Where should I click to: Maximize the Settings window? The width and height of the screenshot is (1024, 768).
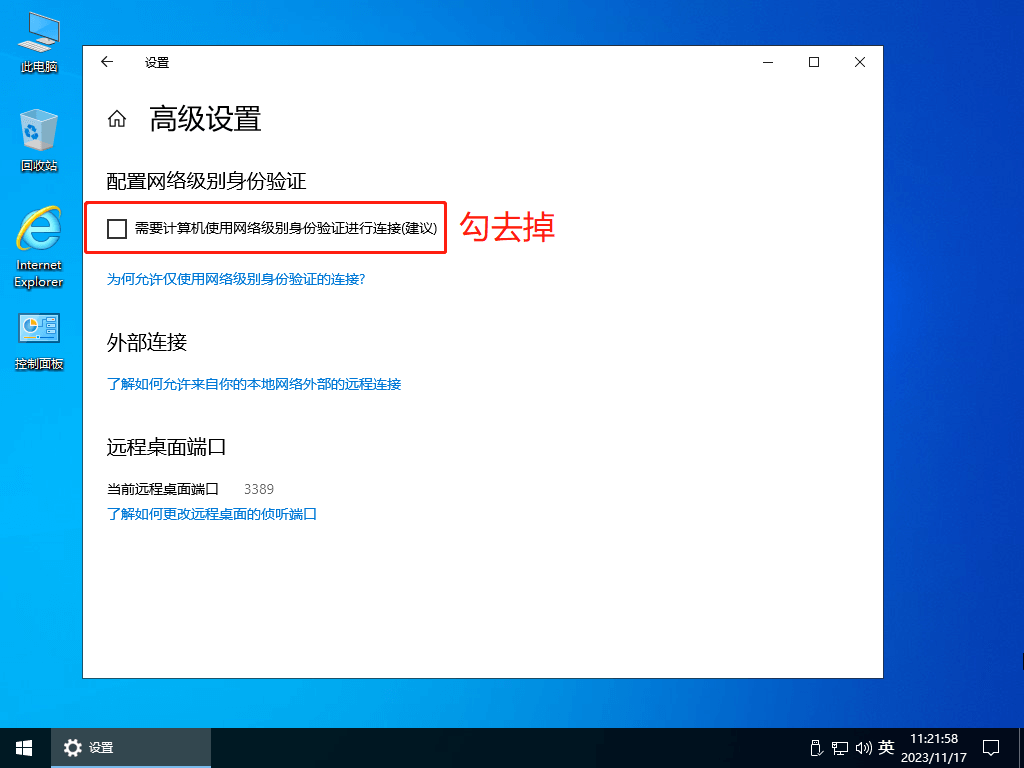814,62
